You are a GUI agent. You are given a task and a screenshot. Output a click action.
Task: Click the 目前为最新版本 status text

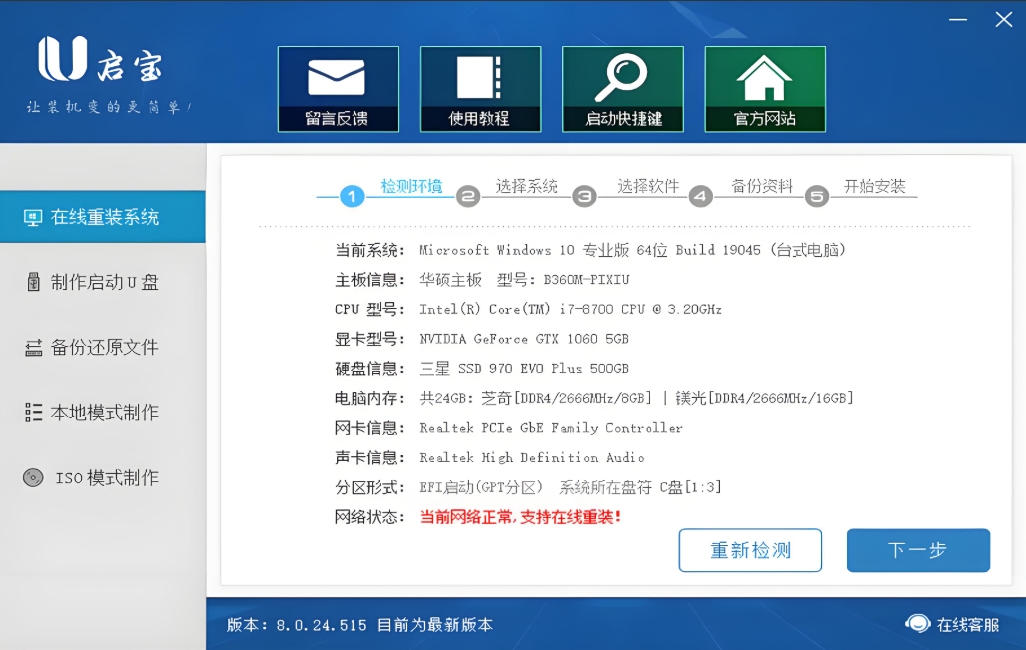pos(434,625)
